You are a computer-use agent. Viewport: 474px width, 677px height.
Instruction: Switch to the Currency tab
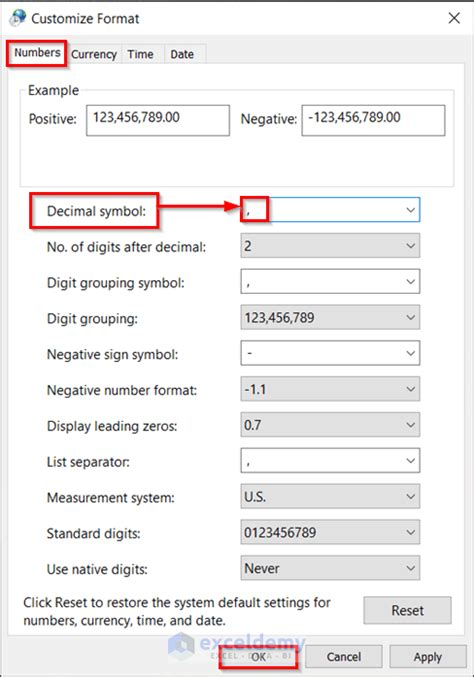click(x=94, y=54)
